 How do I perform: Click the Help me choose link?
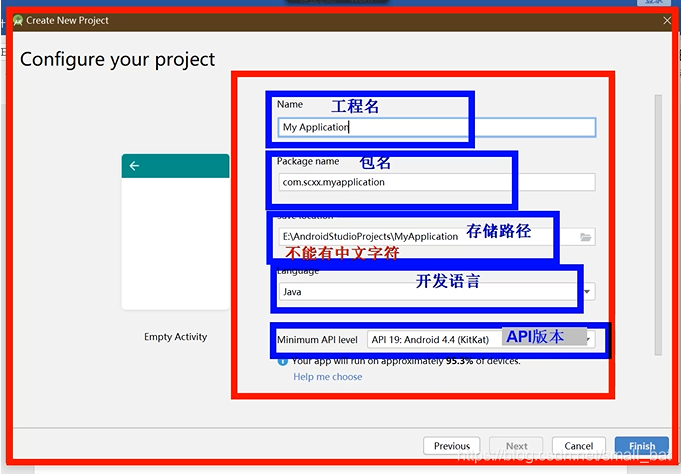[328, 377]
